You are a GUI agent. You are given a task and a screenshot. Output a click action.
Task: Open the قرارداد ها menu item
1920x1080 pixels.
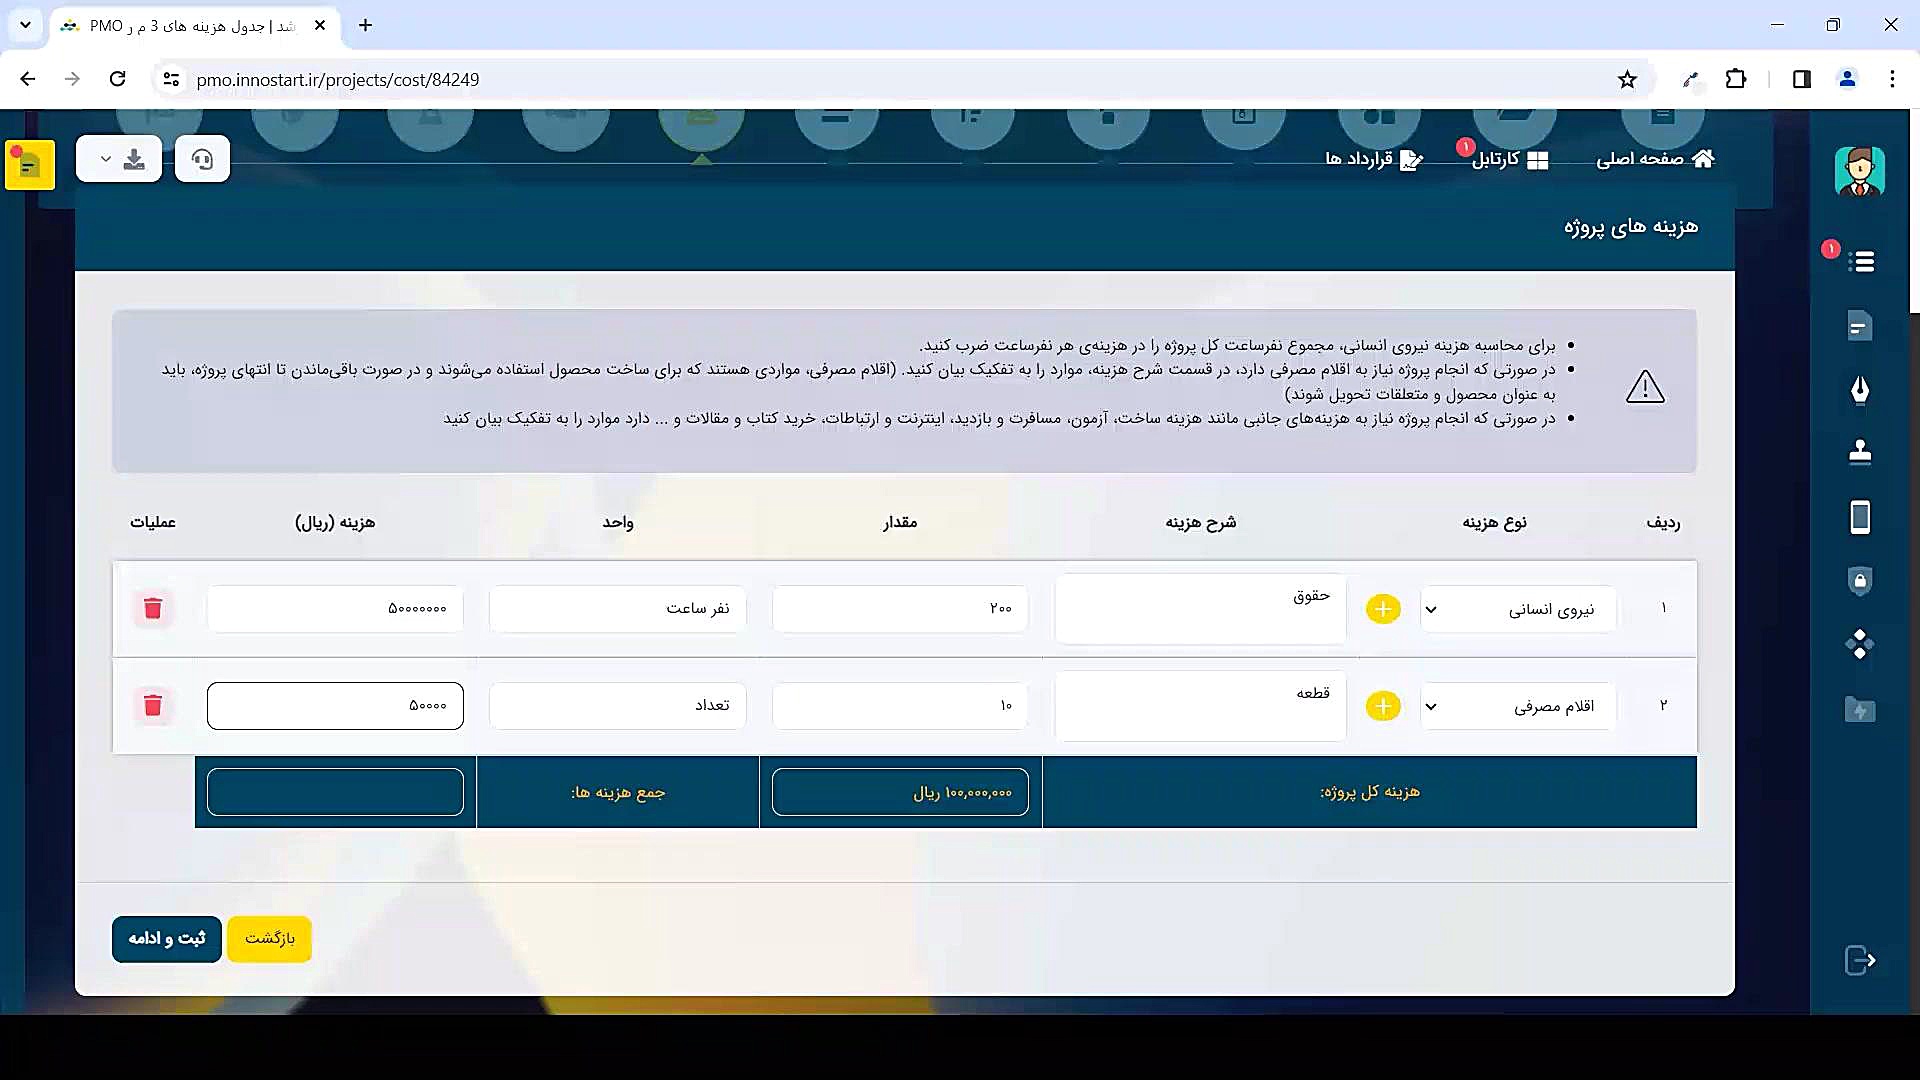[1373, 159]
